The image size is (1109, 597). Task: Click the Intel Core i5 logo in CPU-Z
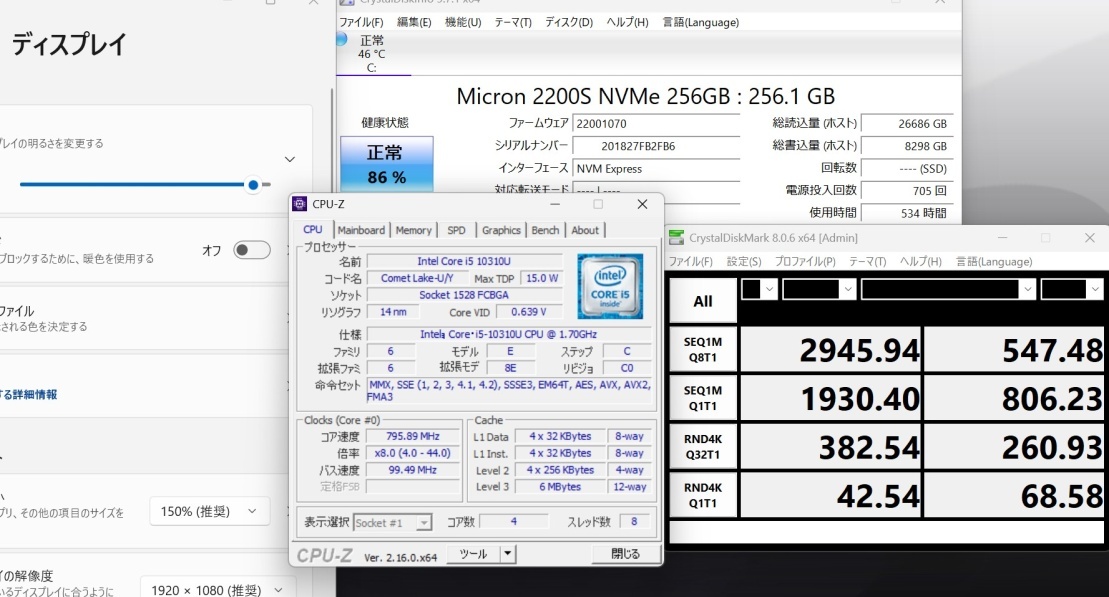(609, 288)
